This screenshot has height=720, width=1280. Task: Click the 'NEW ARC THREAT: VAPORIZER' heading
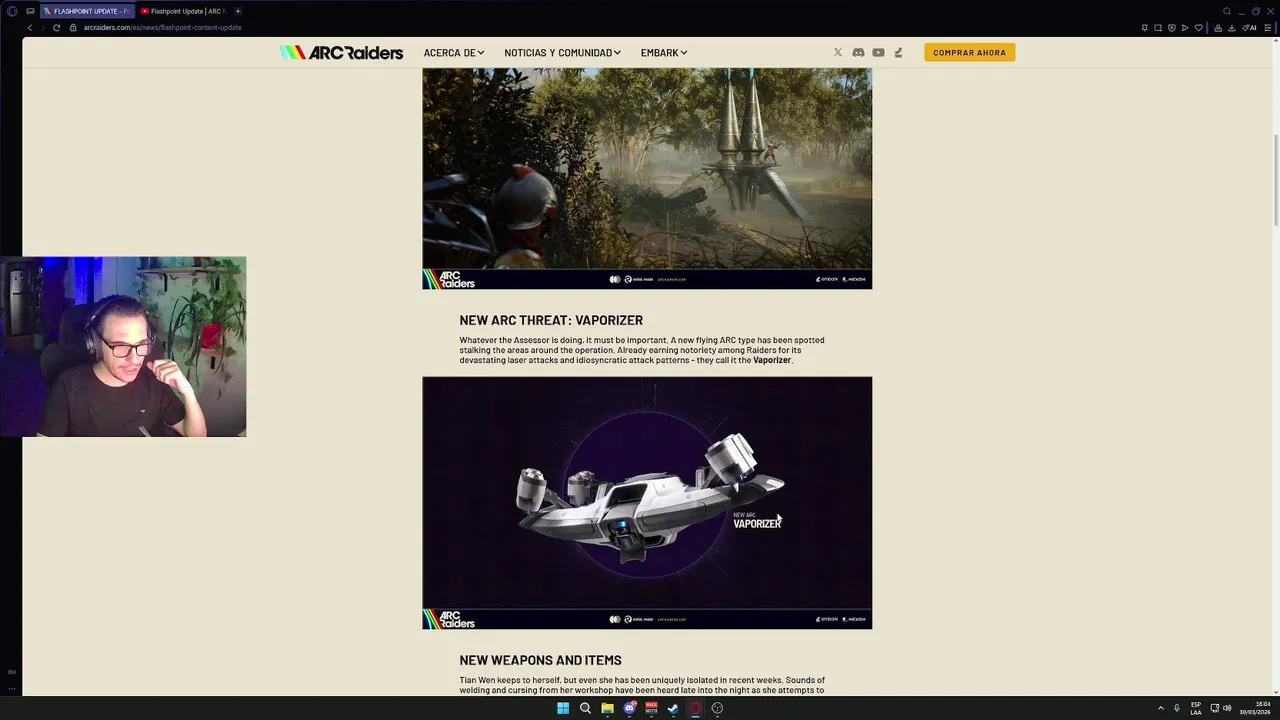(x=551, y=320)
